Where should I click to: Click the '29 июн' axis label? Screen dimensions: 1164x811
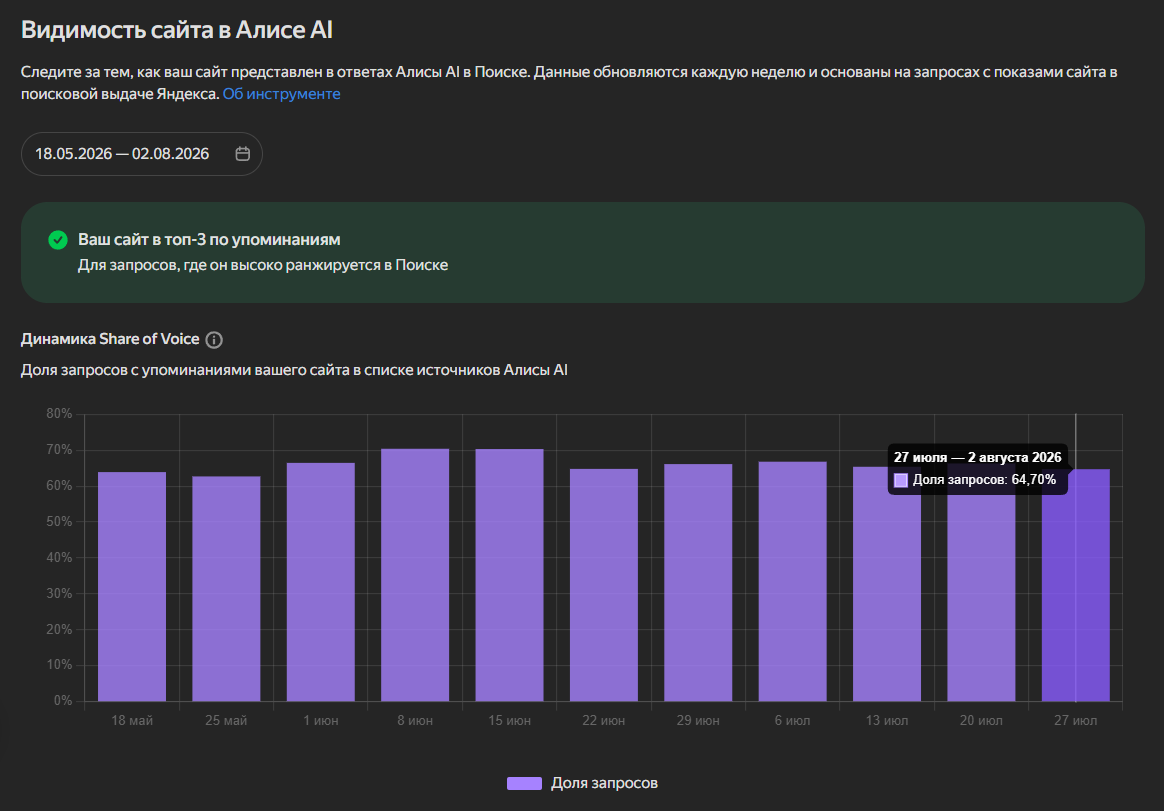coord(698,720)
